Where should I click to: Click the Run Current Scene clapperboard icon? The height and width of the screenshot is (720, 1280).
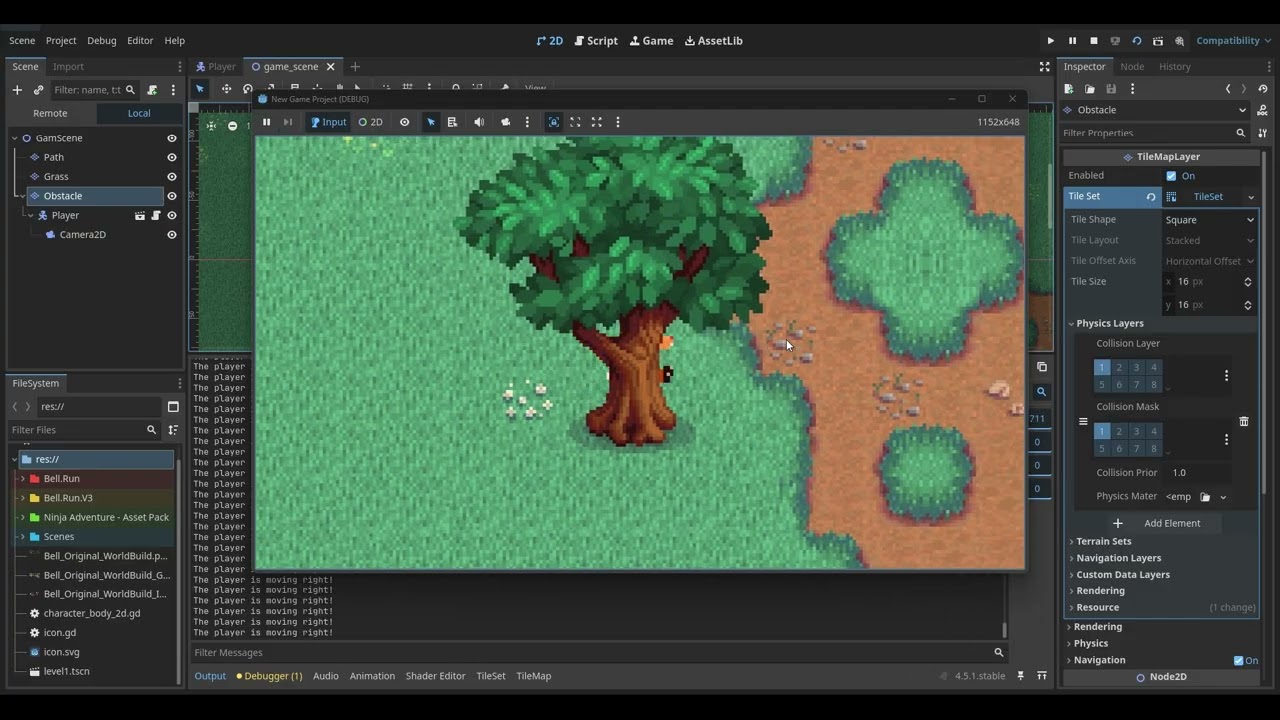click(x=1158, y=41)
